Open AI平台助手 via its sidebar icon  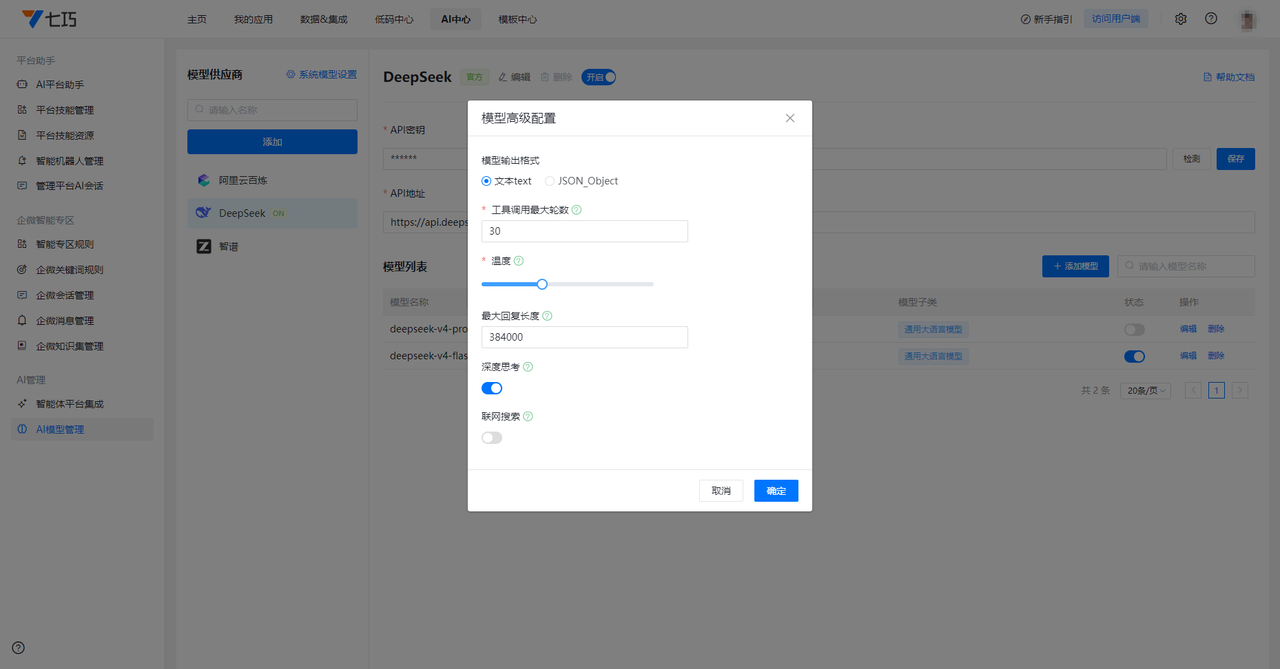23,84
